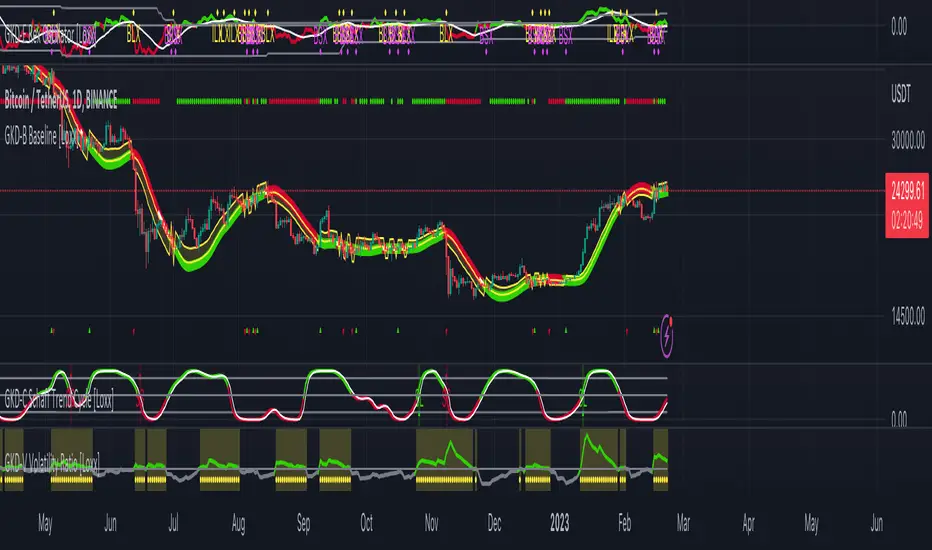
Task: Select the GKD-B Baseline indicator legend
Action: [40, 137]
